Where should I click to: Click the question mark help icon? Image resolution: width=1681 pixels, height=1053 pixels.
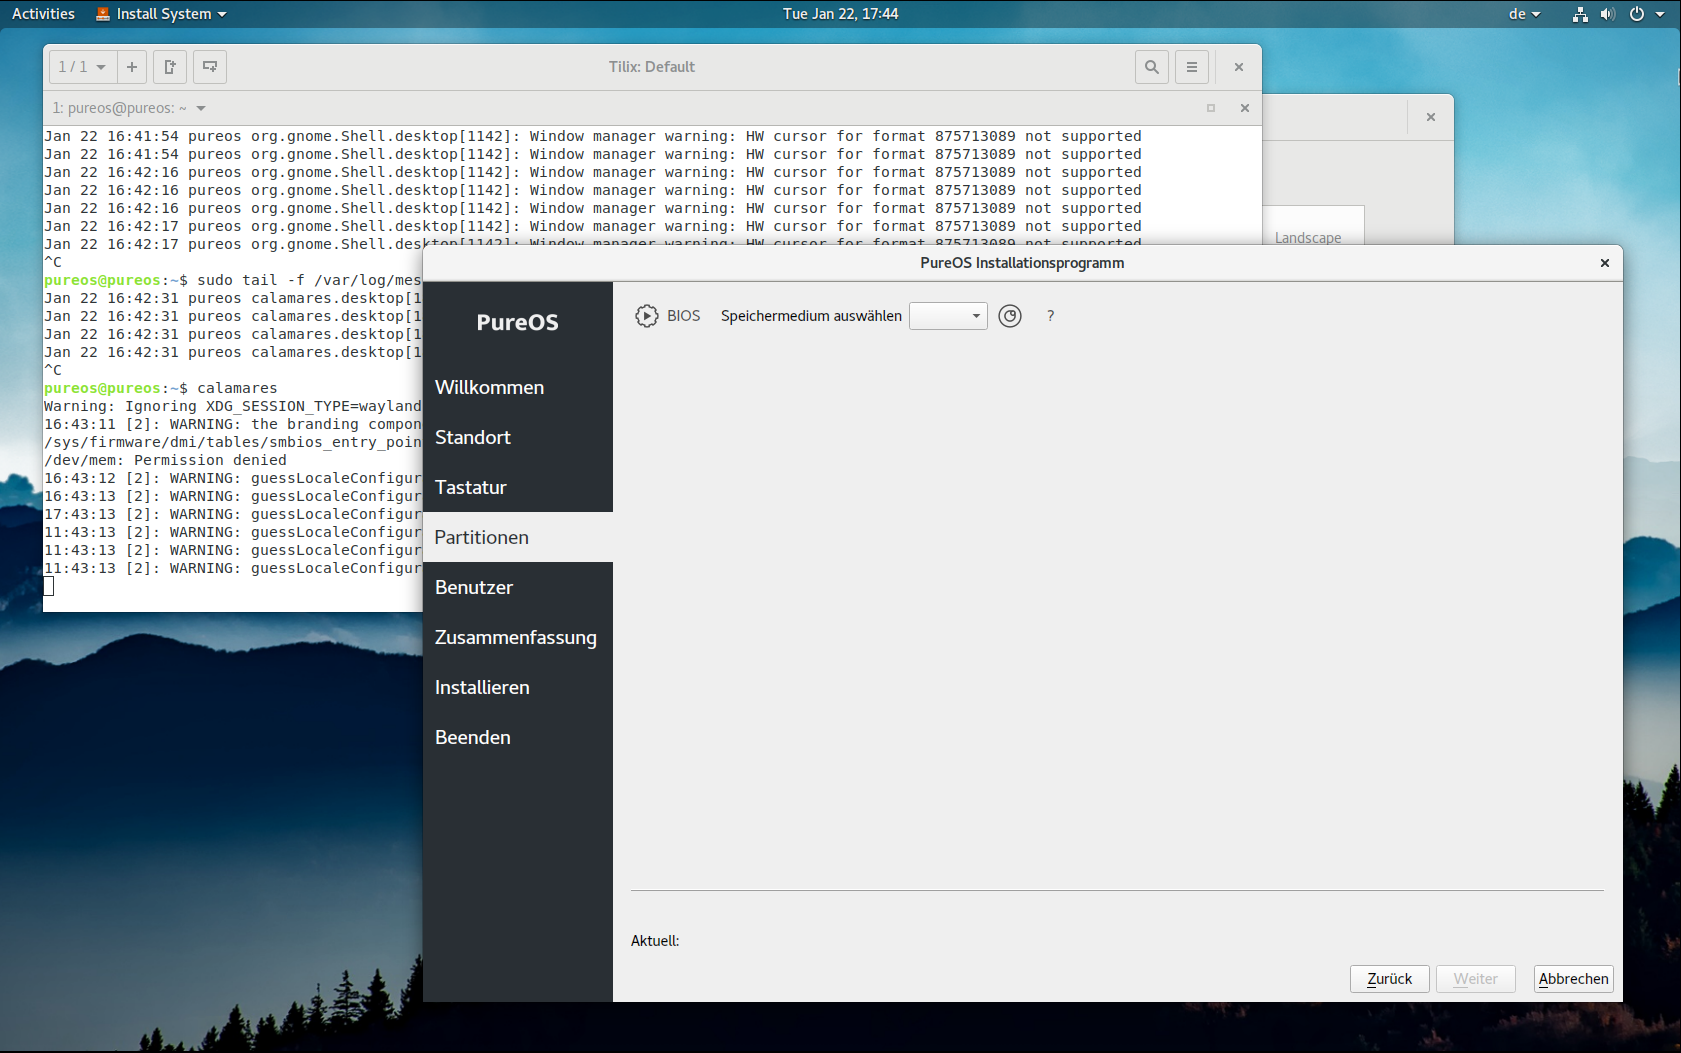pos(1050,316)
